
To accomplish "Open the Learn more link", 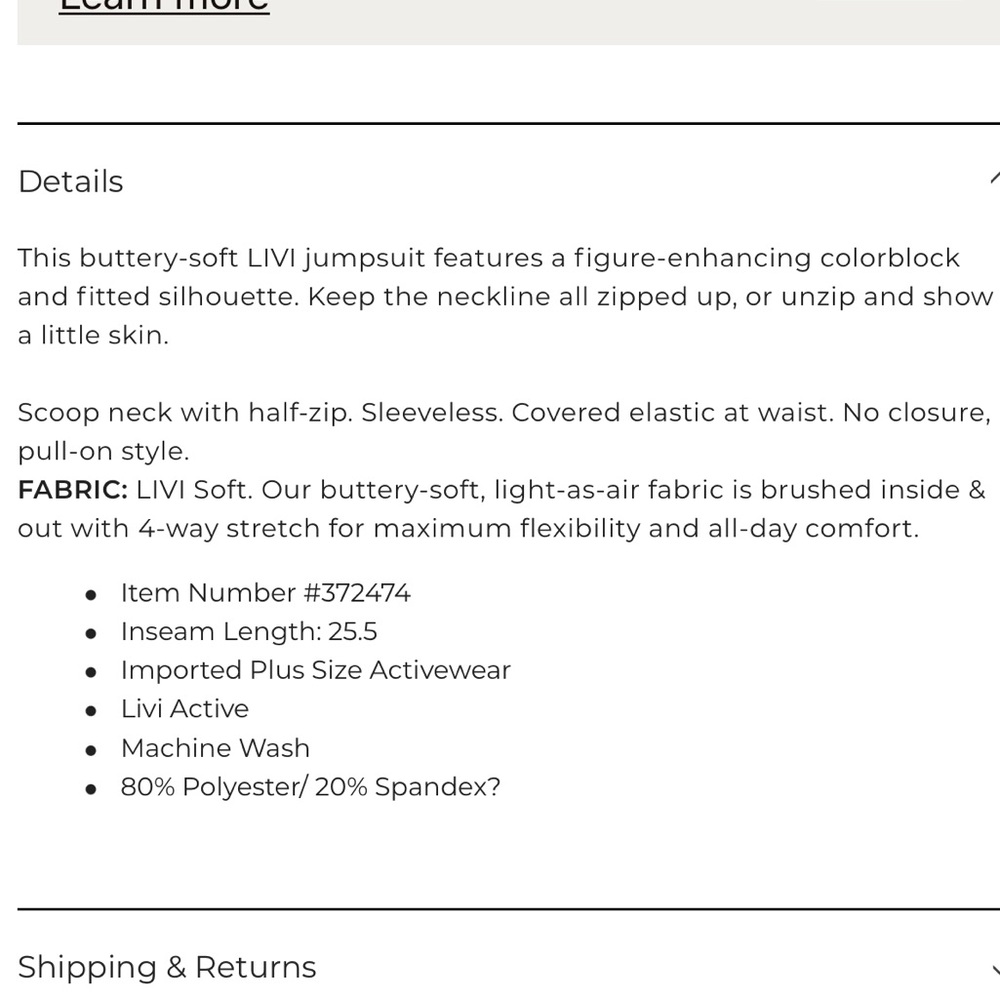I will tap(164, 6).
